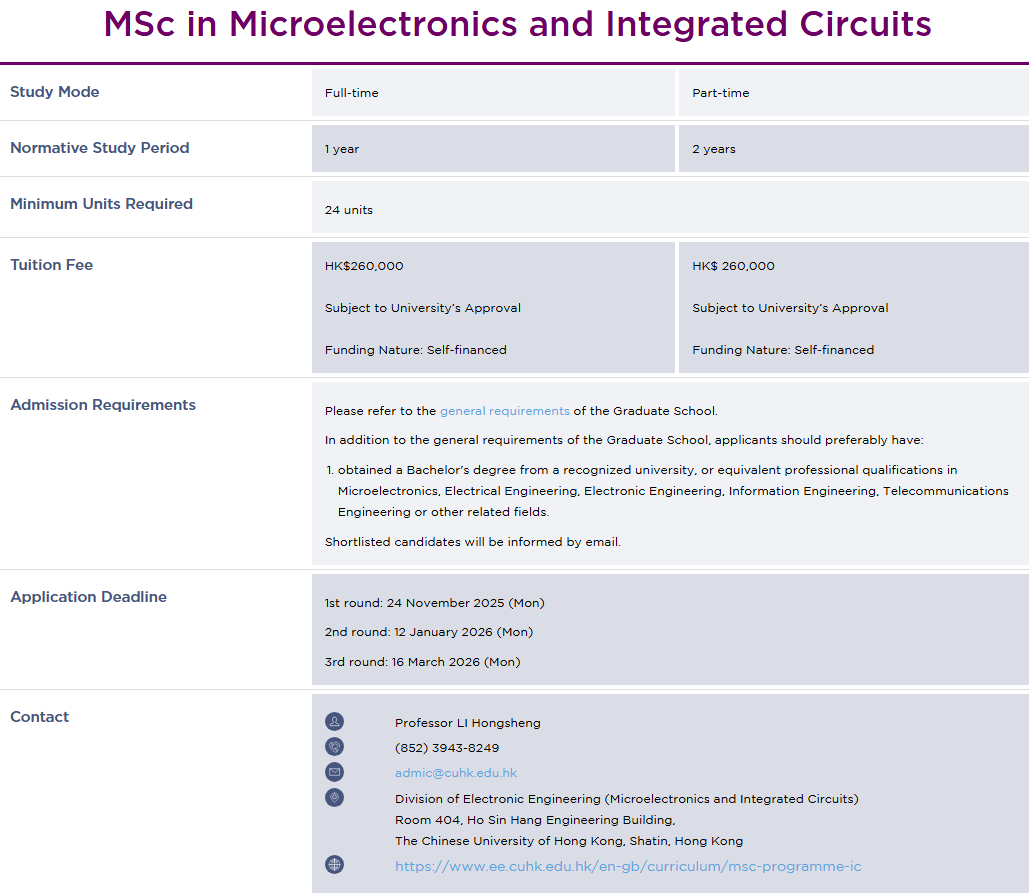This screenshot has height=893, width=1029.
Task: Click the 3rd round deadline date
Action: click(x=422, y=662)
